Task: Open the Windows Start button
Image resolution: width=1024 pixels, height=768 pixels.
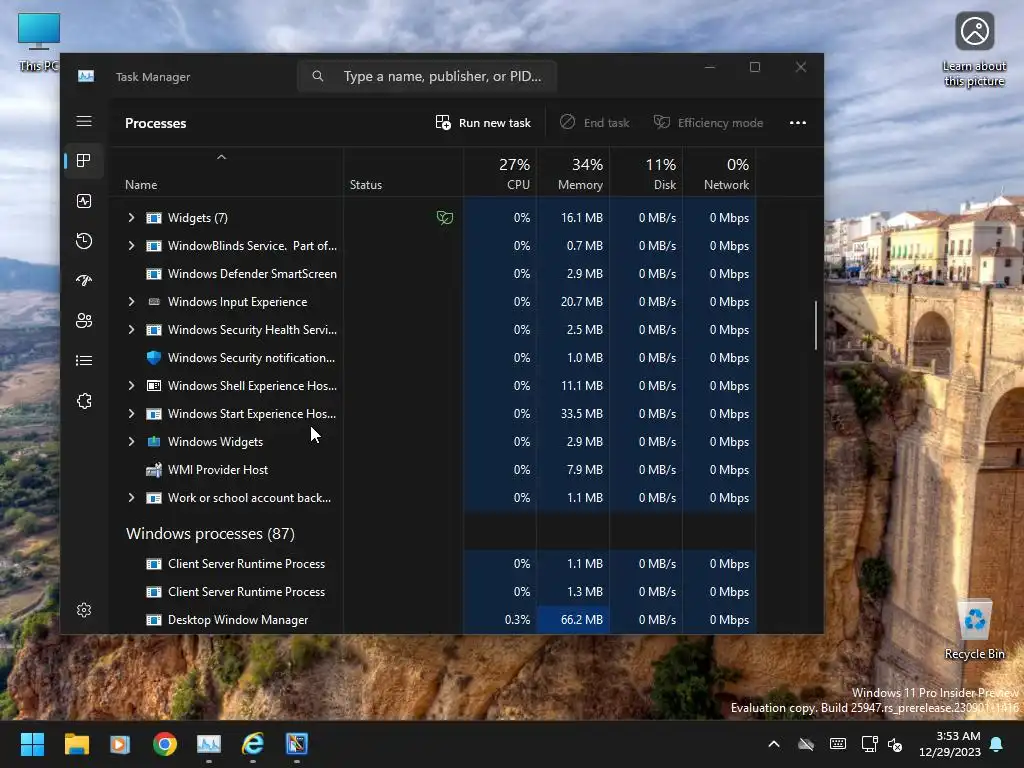Action: coord(32,744)
